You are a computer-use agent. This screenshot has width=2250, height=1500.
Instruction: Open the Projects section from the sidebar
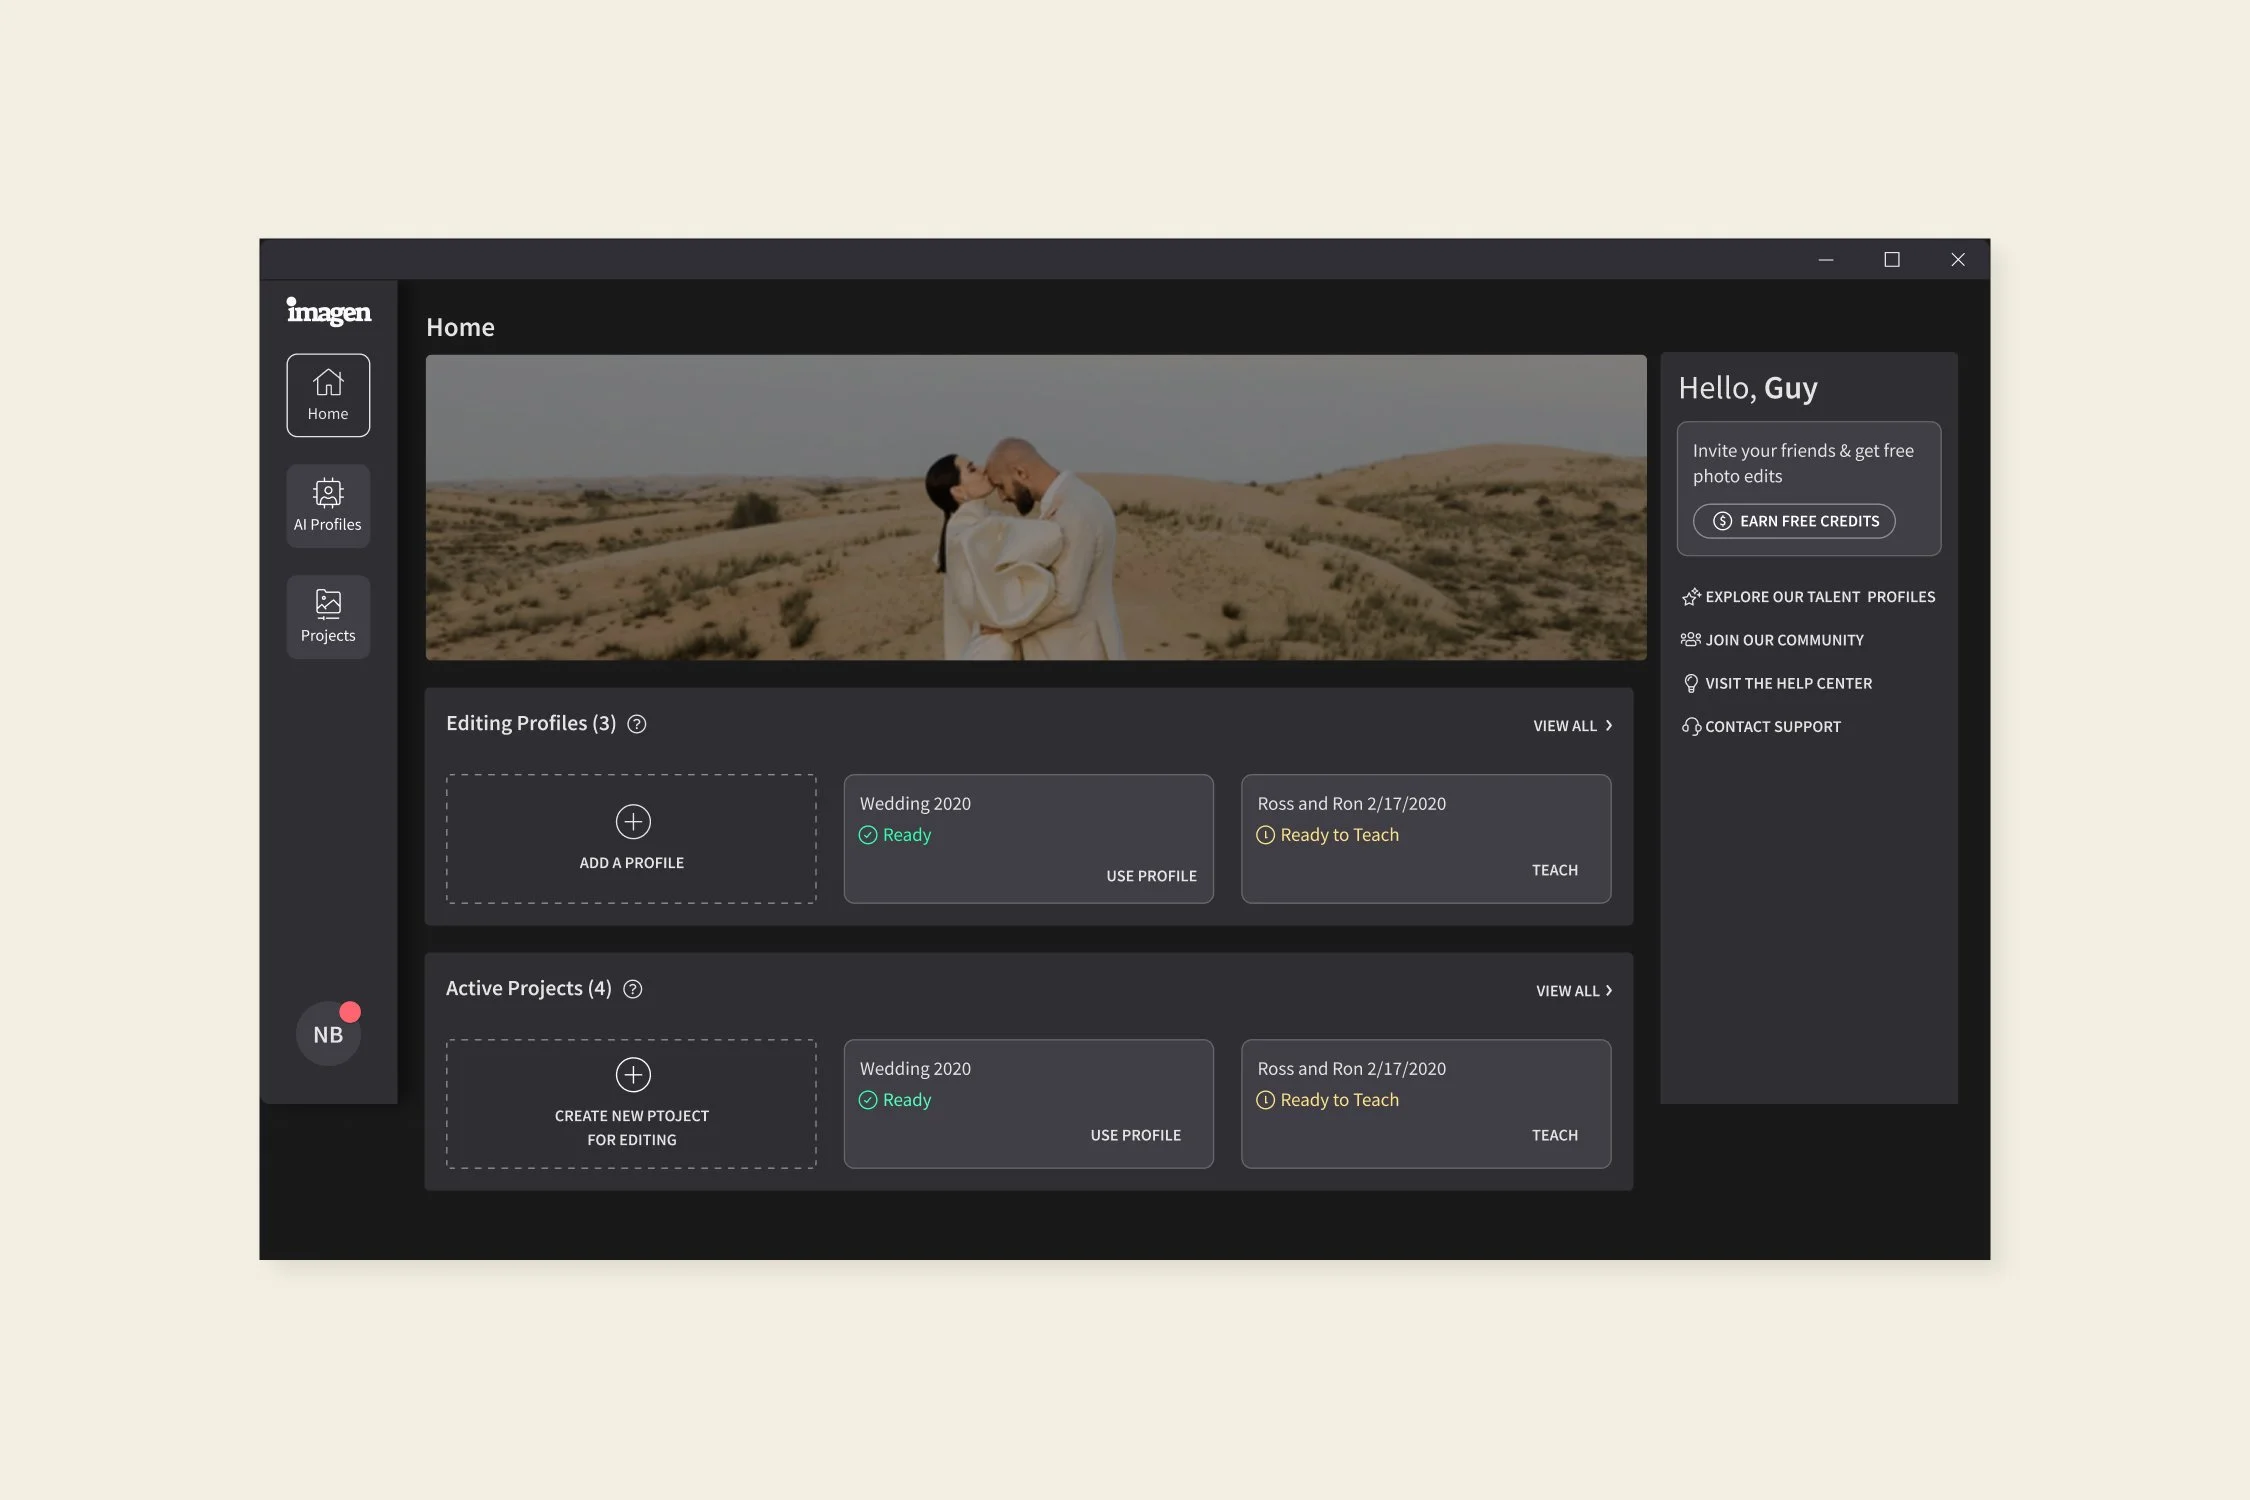point(327,616)
